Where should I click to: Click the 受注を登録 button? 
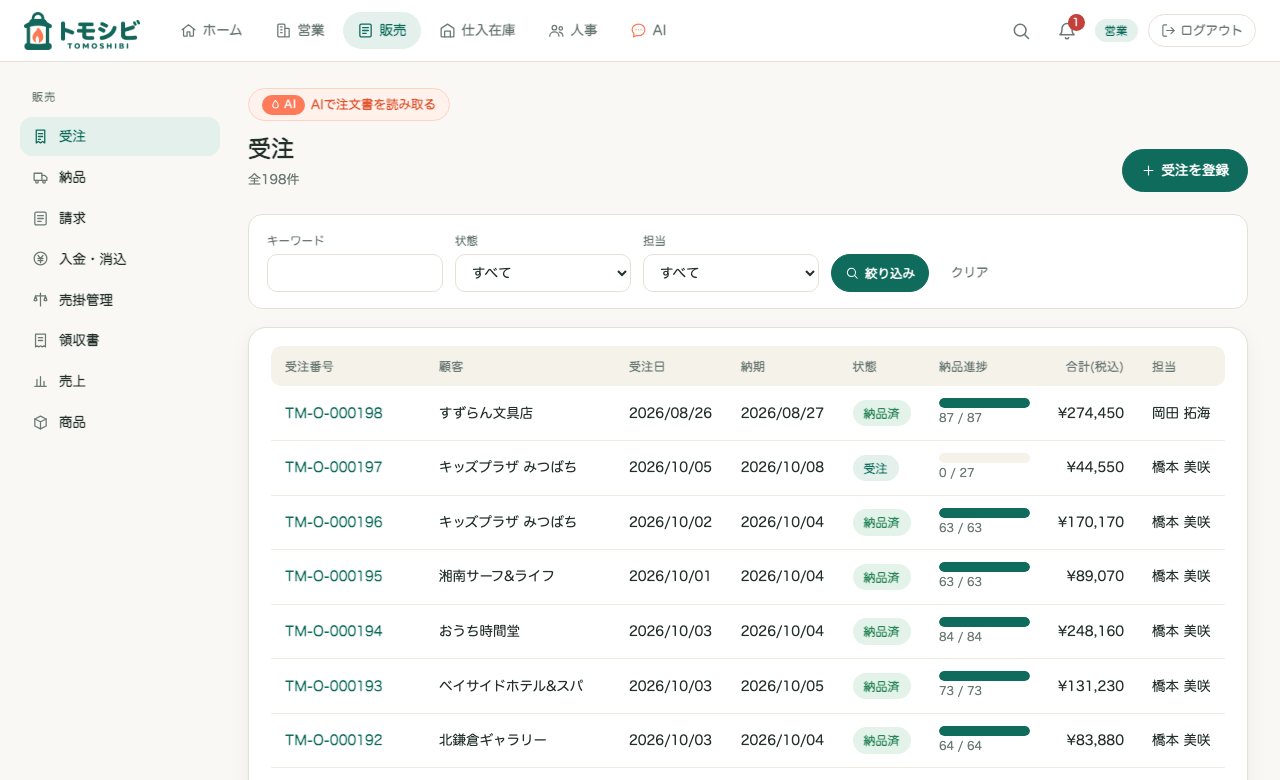click(x=1185, y=170)
